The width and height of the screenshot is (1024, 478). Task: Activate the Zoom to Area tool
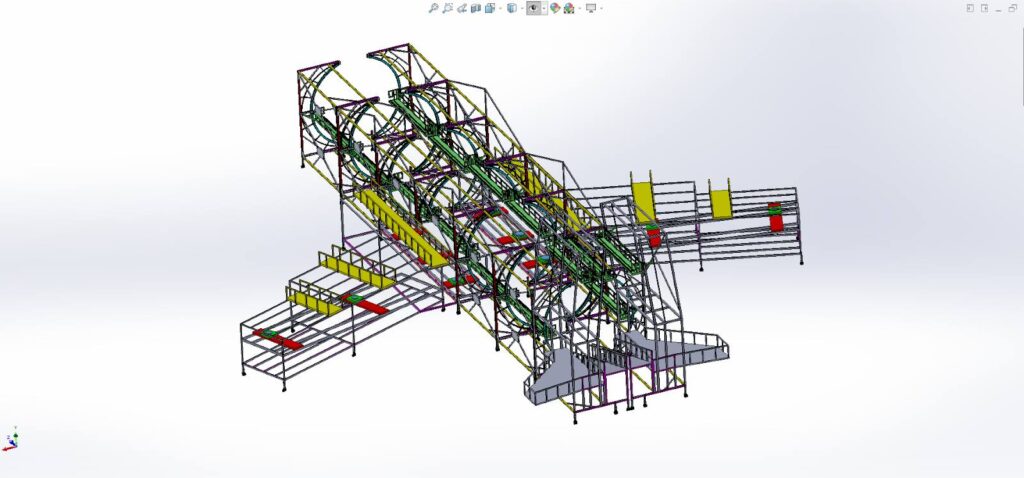pyautogui.click(x=447, y=8)
